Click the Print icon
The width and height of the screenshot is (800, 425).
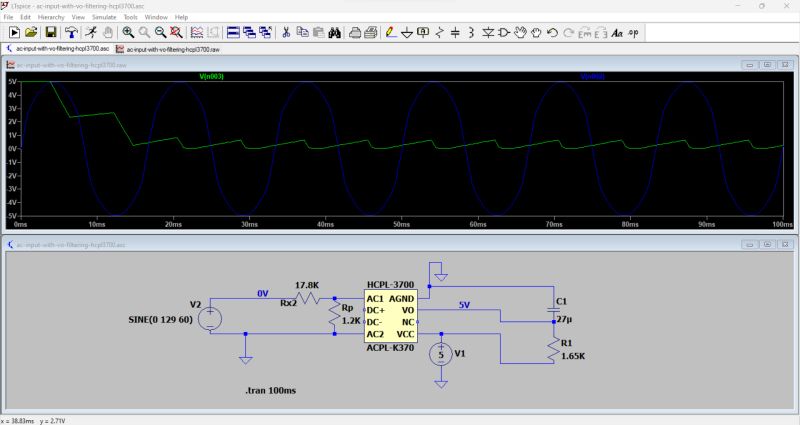pyautogui.click(x=355, y=33)
